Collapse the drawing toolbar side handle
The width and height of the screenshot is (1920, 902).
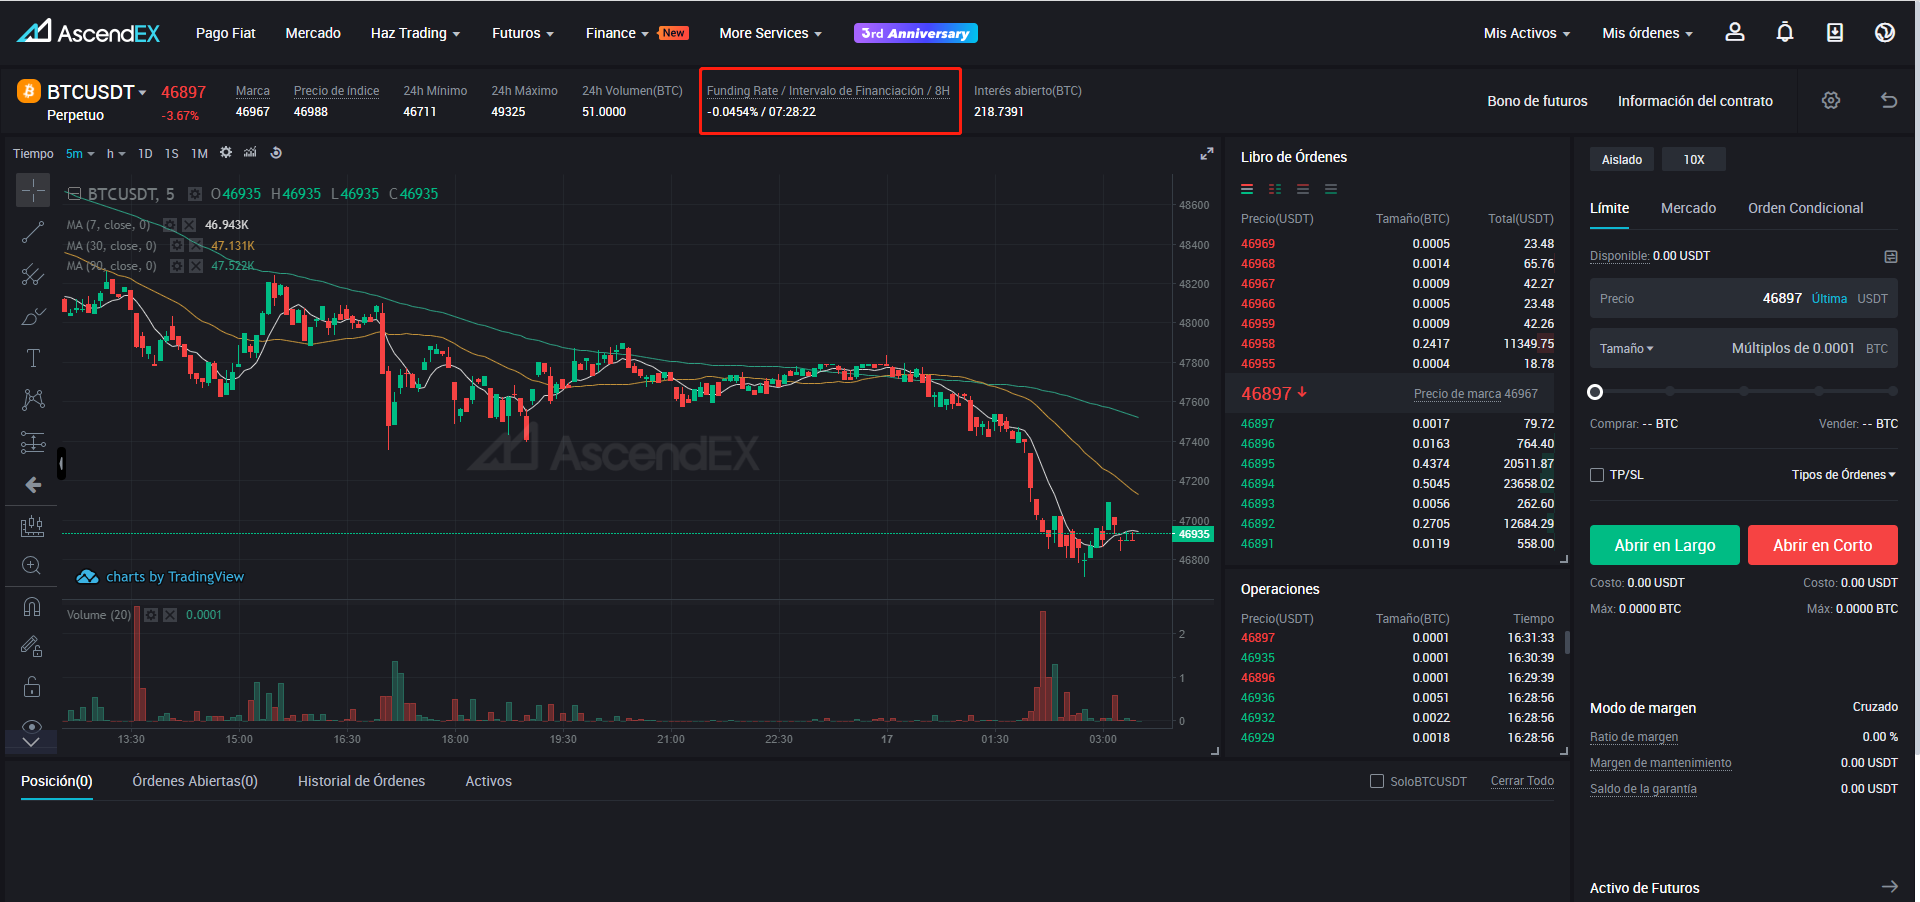click(x=61, y=463)
